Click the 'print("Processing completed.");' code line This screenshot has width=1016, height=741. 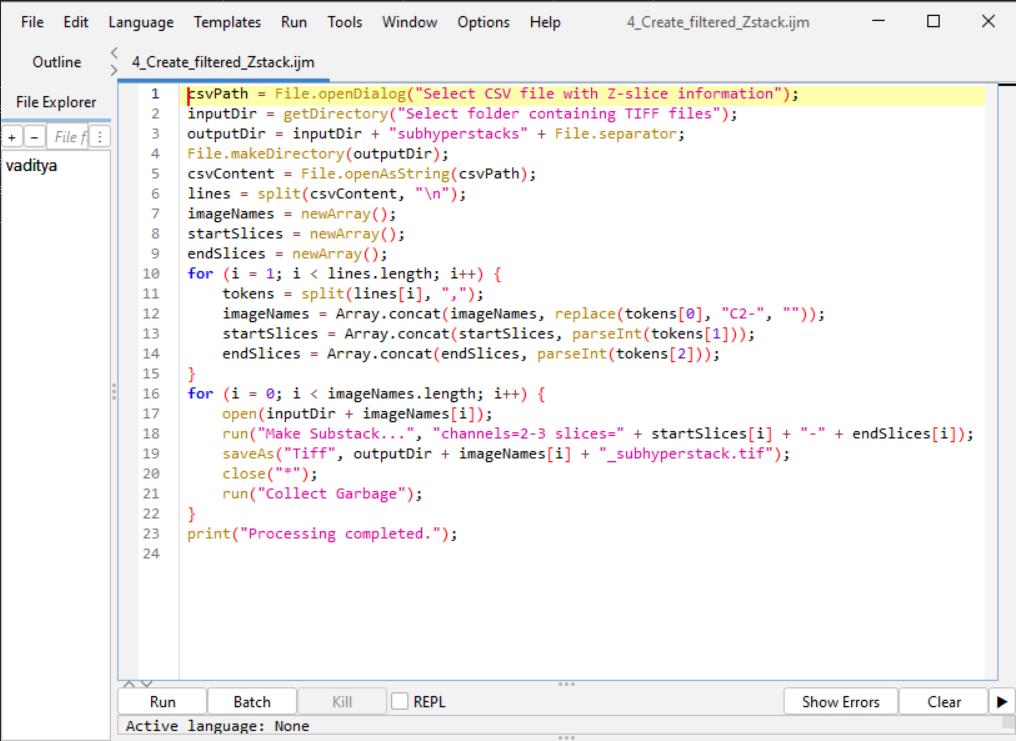click(x=322, y=534)
